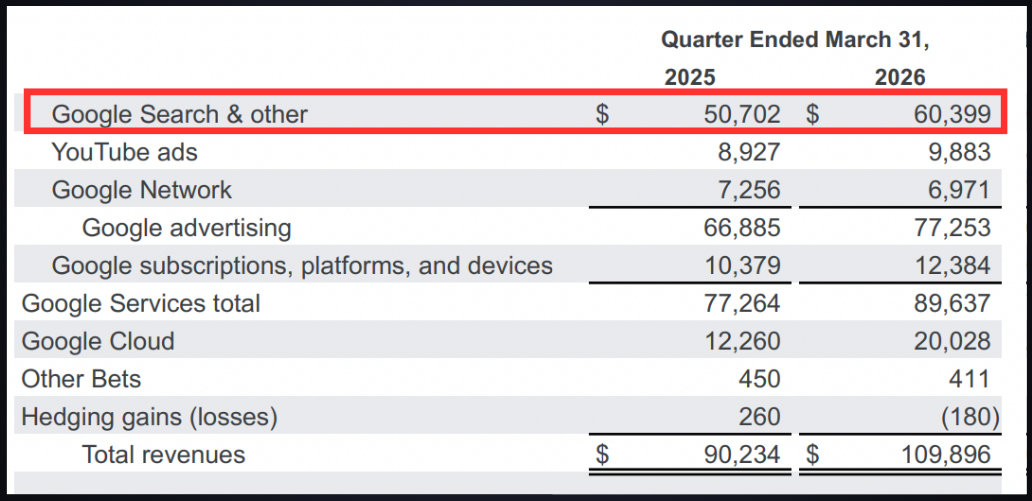The width and height of the screenshot is (1032, 501).
Task: Select Google Network 2026 value 6,971
Action: tap(958, 190)
